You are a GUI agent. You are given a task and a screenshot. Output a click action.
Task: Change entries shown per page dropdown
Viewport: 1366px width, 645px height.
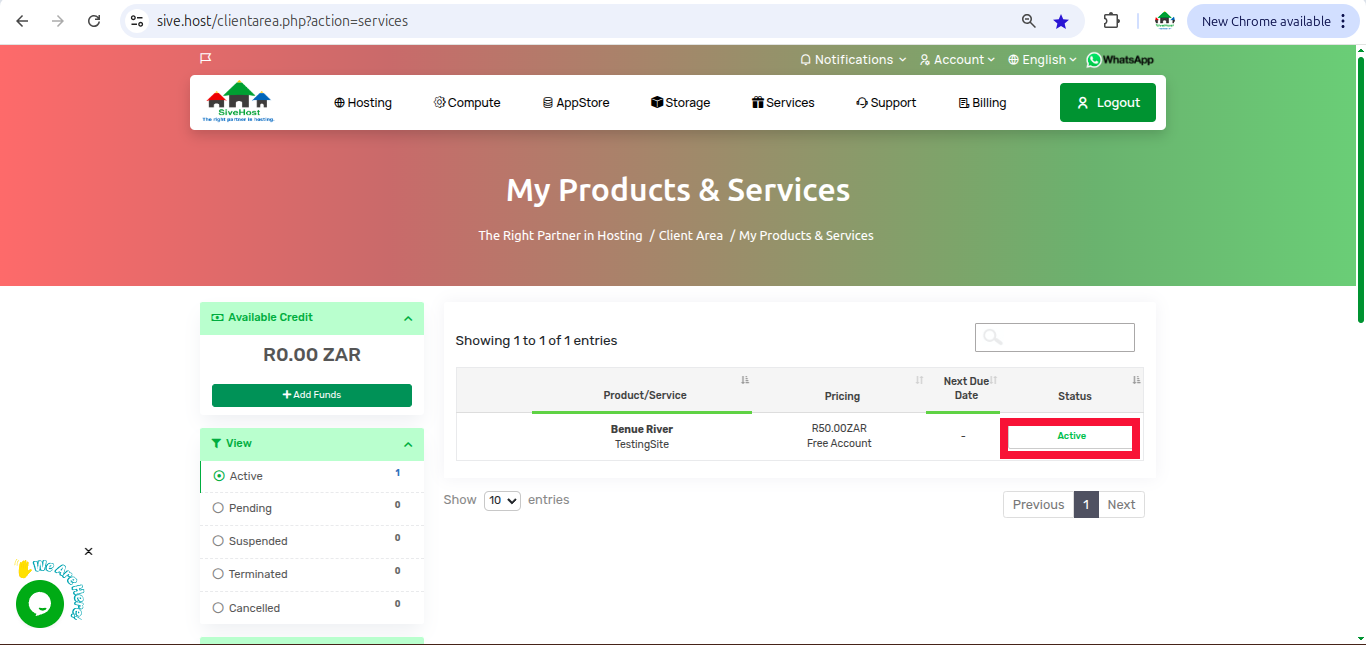[502, 500]
